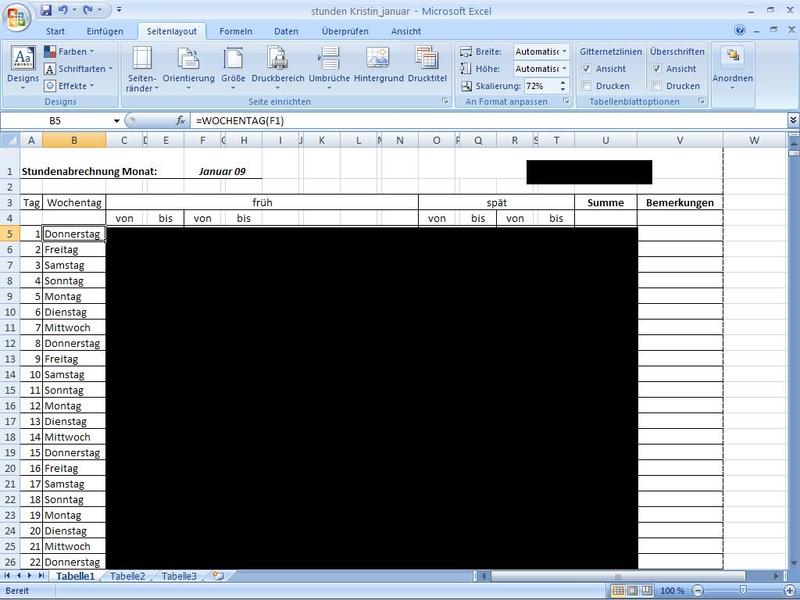
Task: Insert a new worksheet tab
Action: pos(218,576)
